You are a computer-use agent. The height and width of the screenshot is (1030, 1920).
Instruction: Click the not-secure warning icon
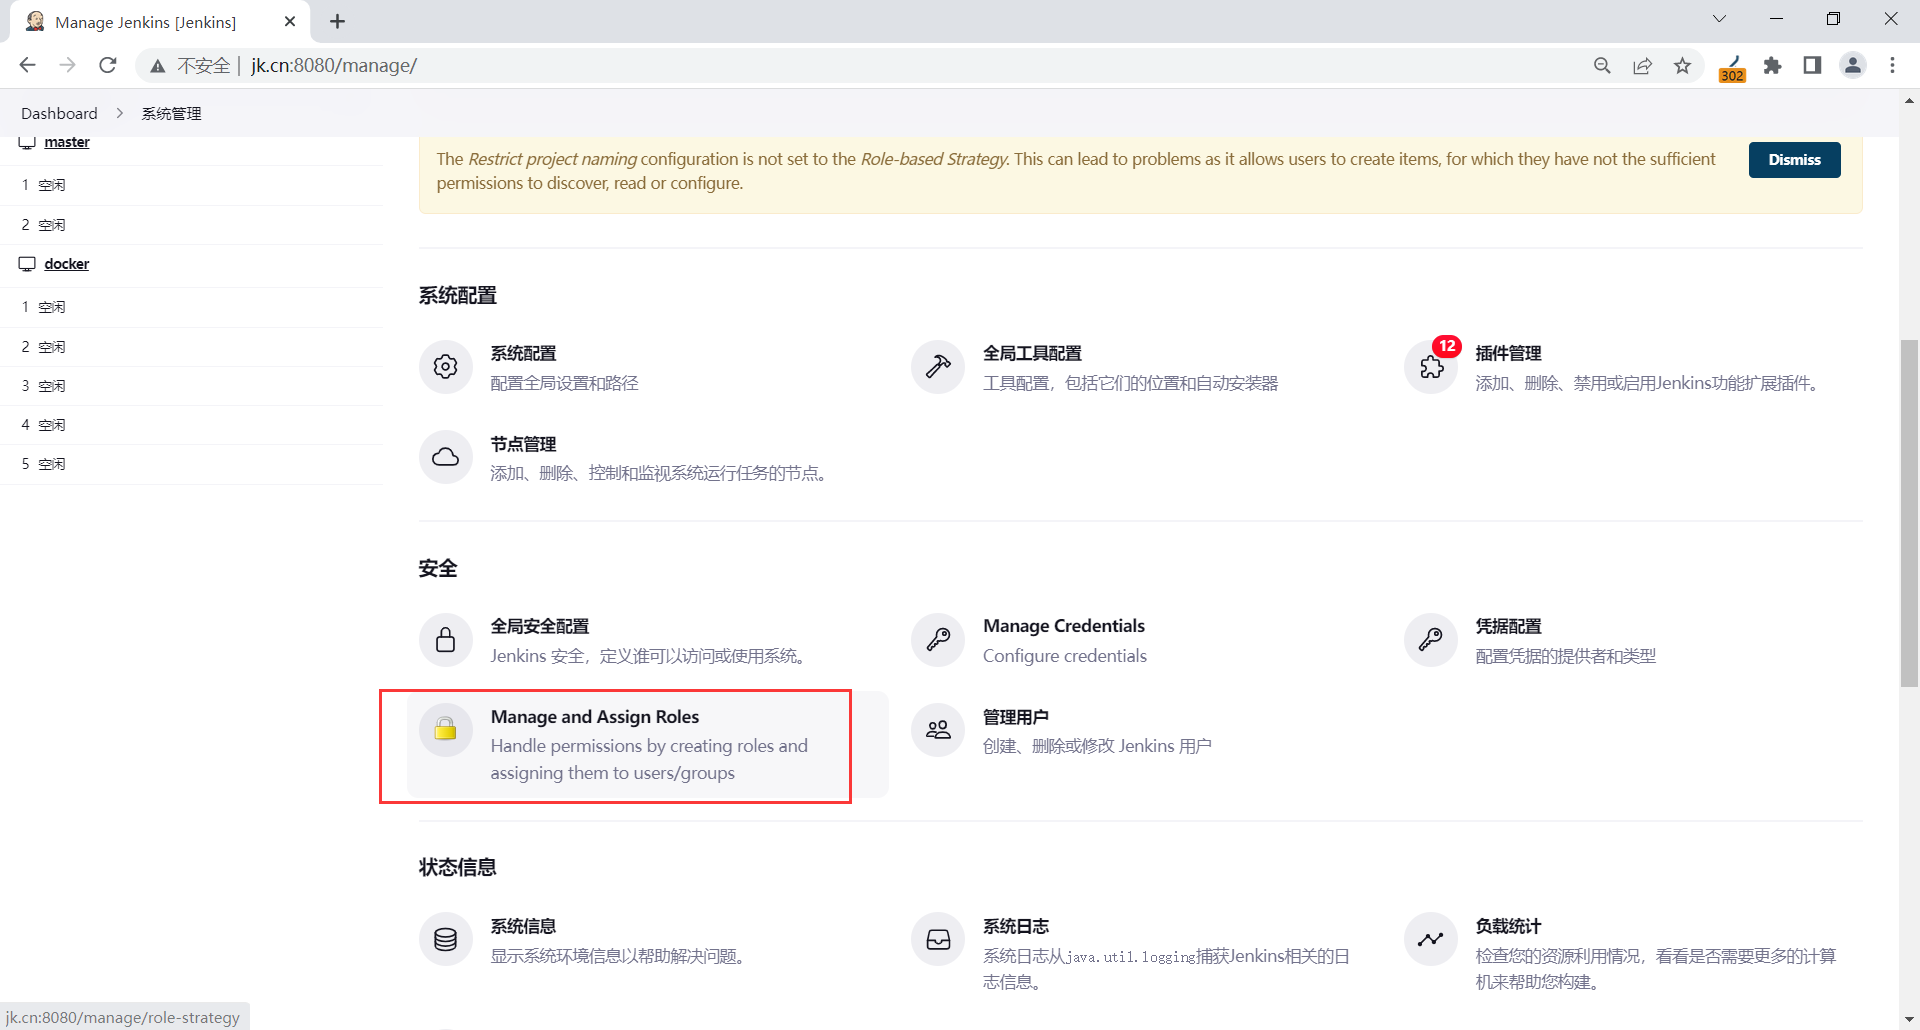tap(158, 66)
